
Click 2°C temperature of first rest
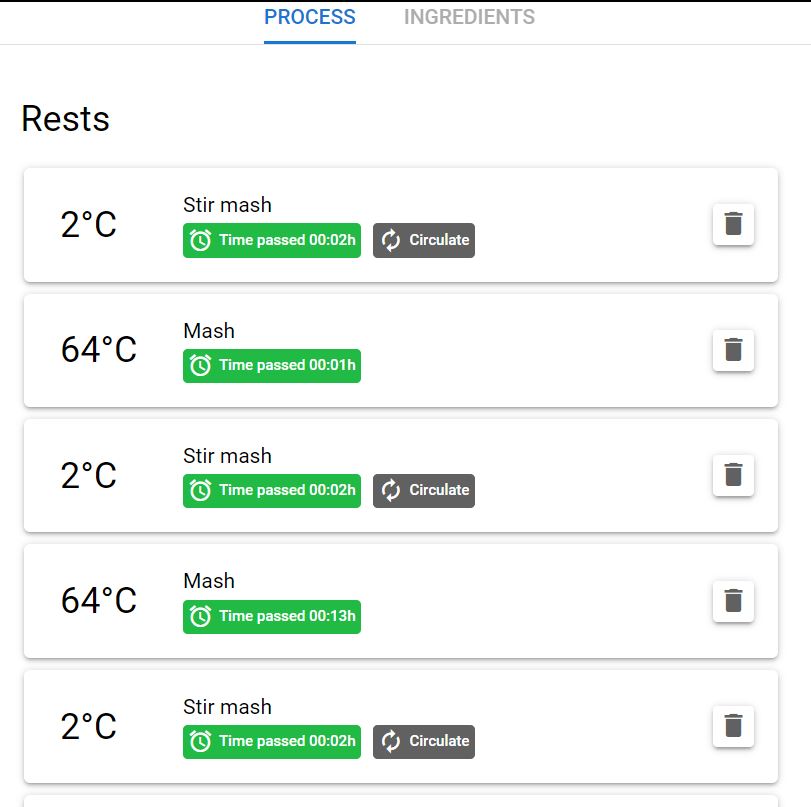pyautogui.click(x=89, y=225)
